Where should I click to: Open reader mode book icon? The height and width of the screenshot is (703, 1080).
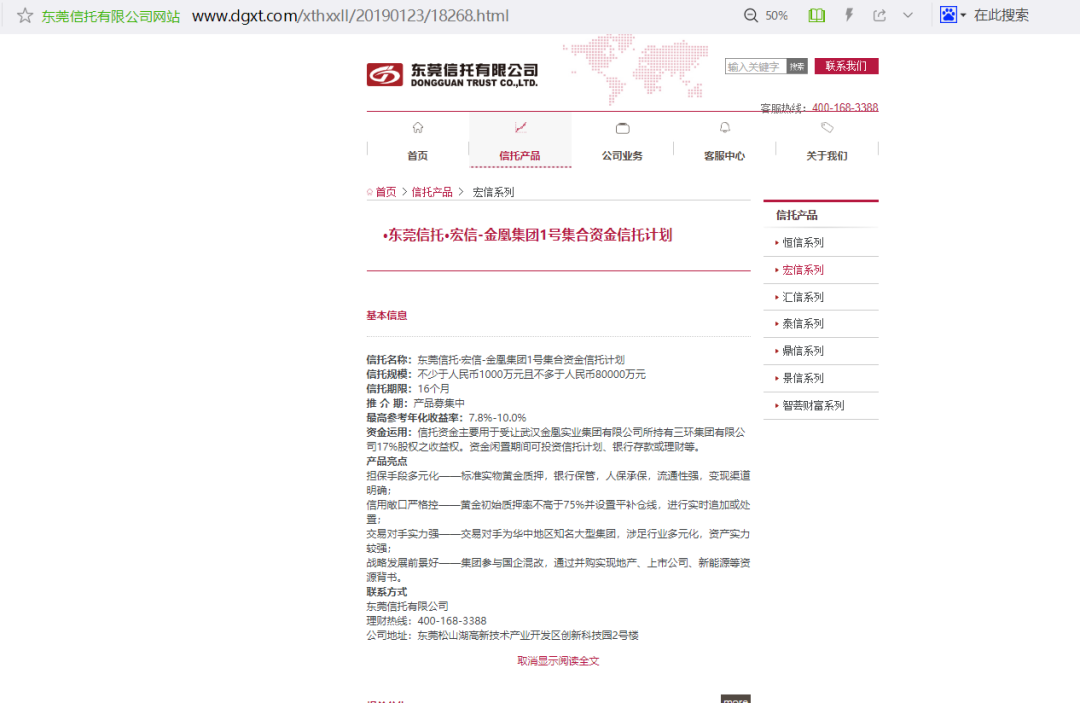click(816, 15)
